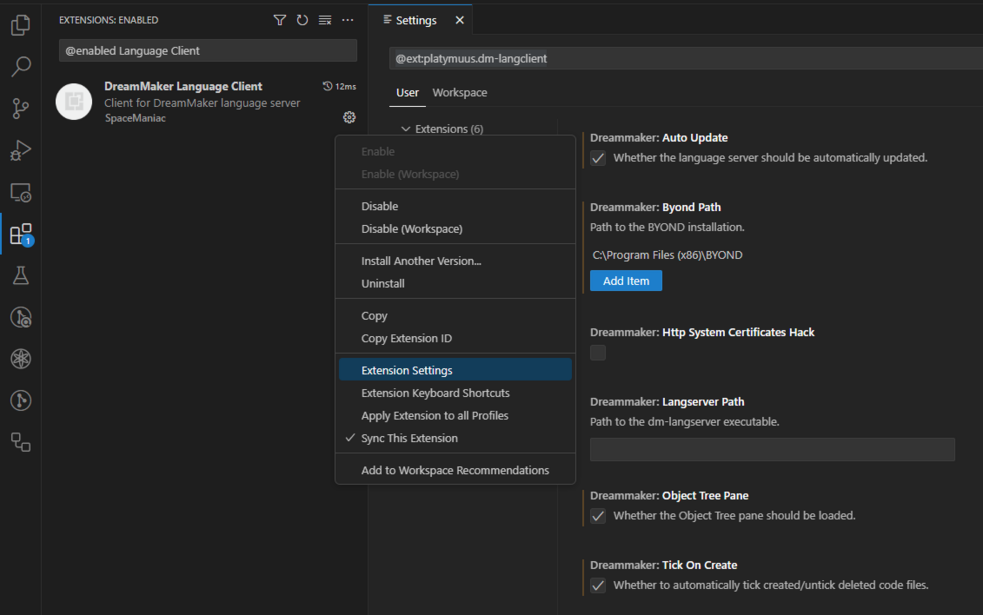Click the filter extensions funnel icon
983x615 pixels.
[280, 20]
